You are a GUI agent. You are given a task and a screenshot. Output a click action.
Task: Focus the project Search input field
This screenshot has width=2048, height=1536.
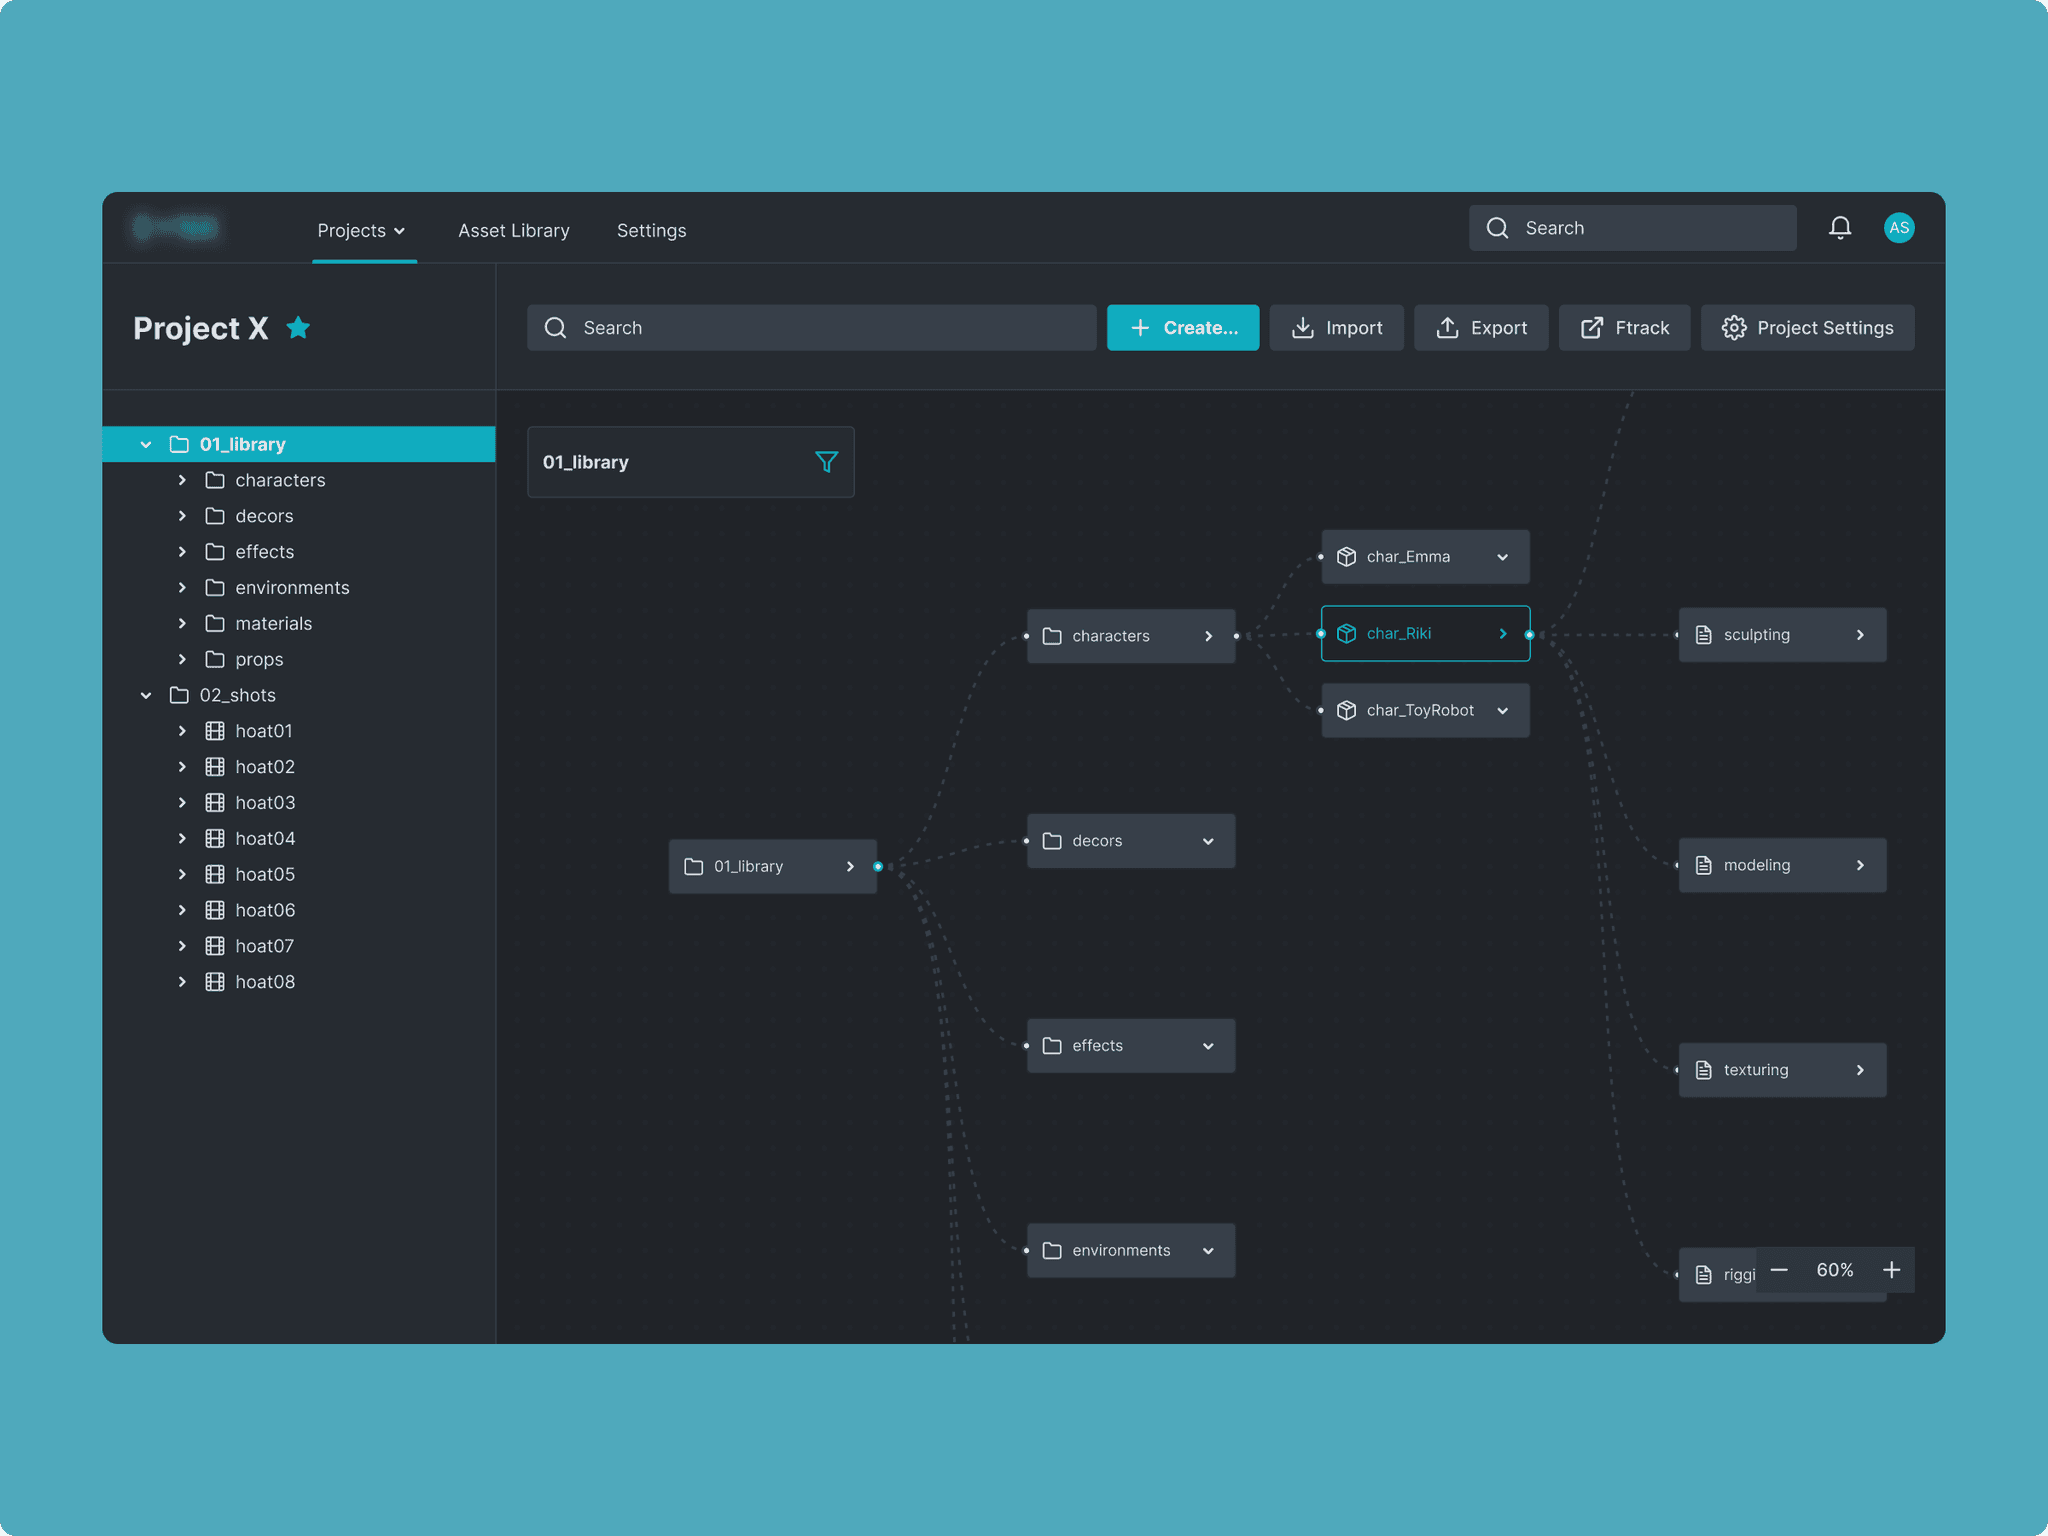coord(811,328)
